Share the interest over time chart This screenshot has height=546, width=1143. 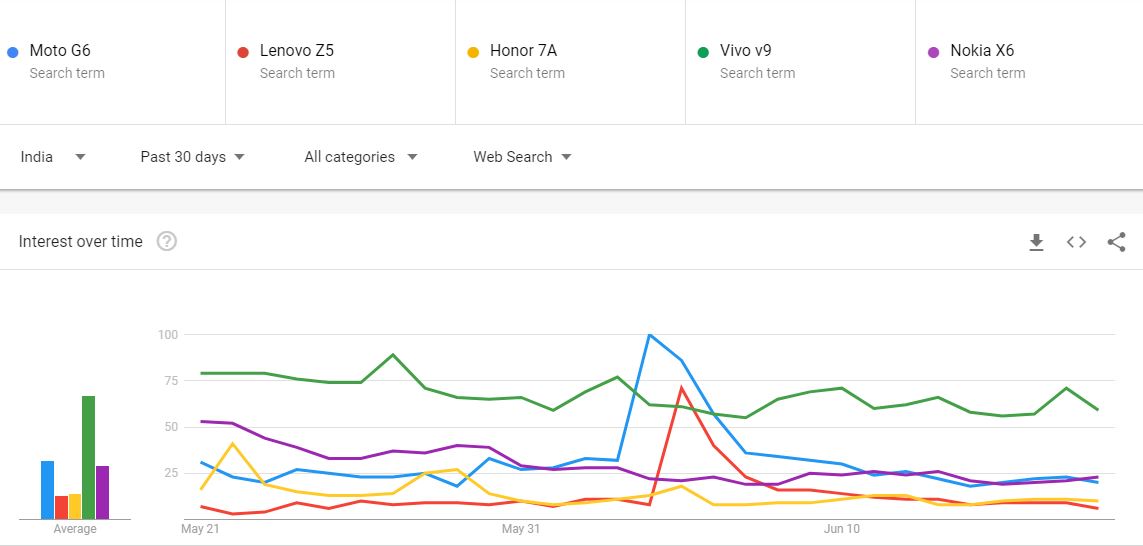pos(1116,242)
